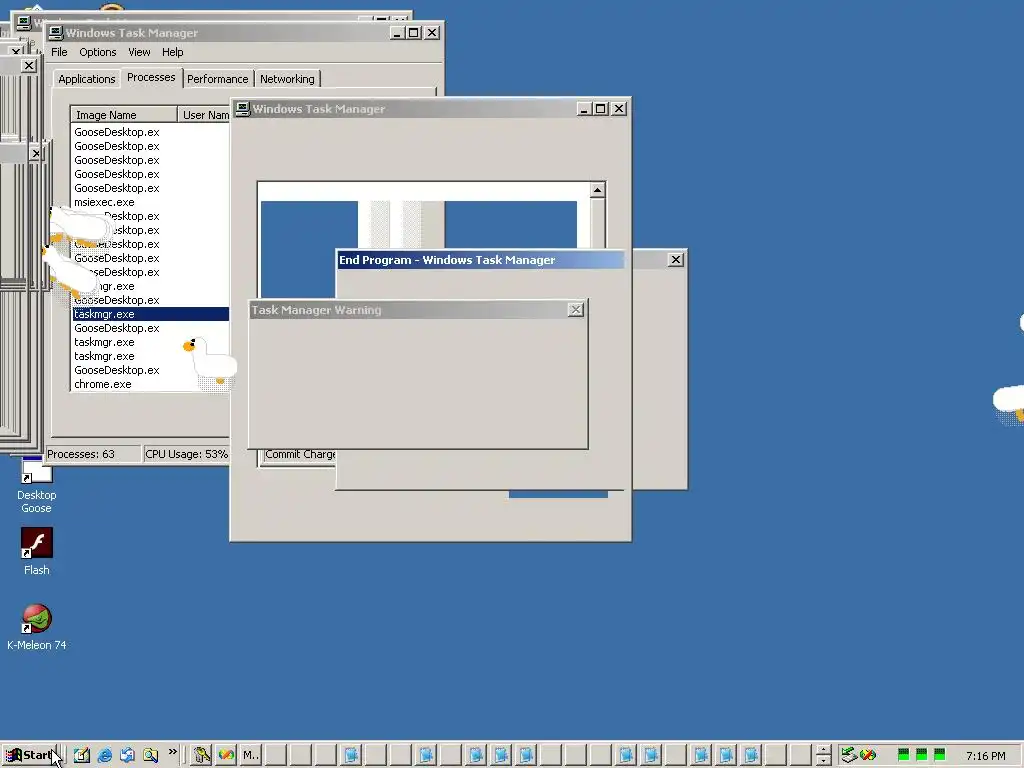1024x768 pixels.
Task: Click the Start button on the taskbar
Action: (31, 755)
